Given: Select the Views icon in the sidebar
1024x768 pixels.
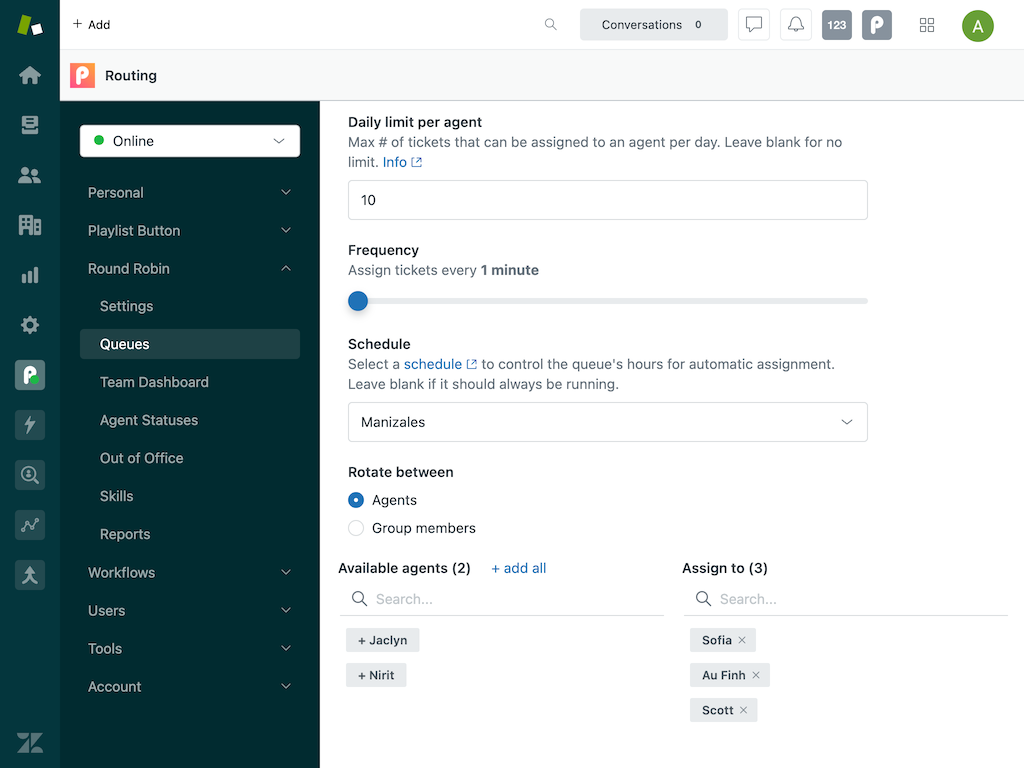Looking at the screenshot, I should [29, 125].
